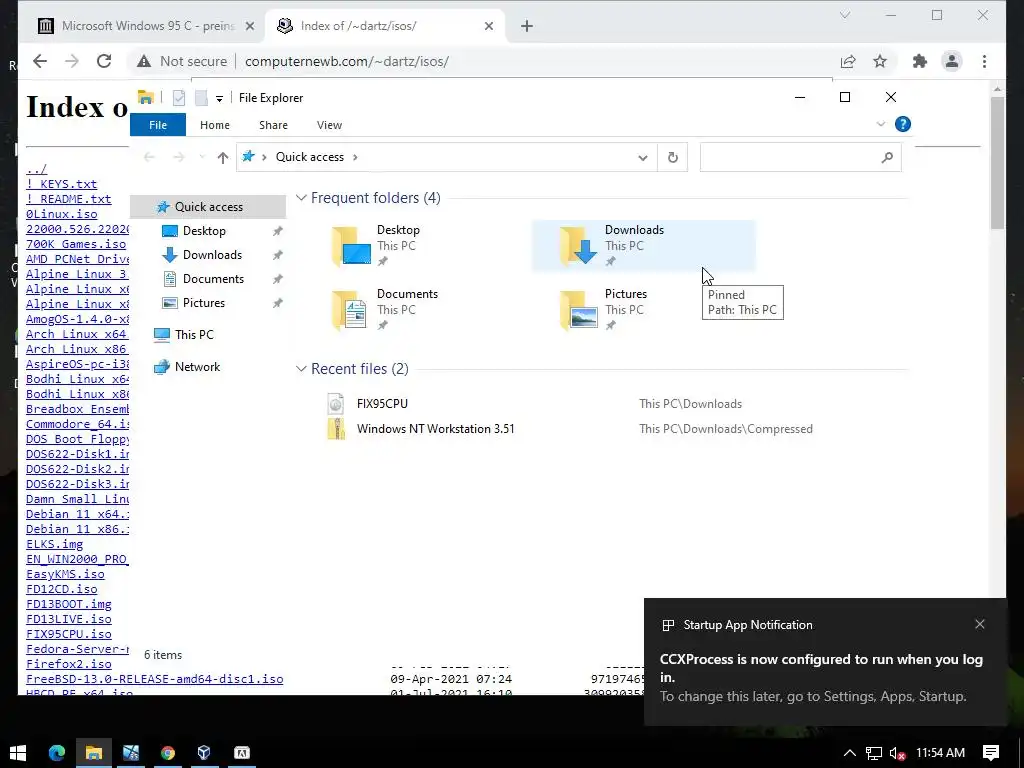Select Network in the navigation pane
Screen dimensions: 1024x768
pos(197,367)
